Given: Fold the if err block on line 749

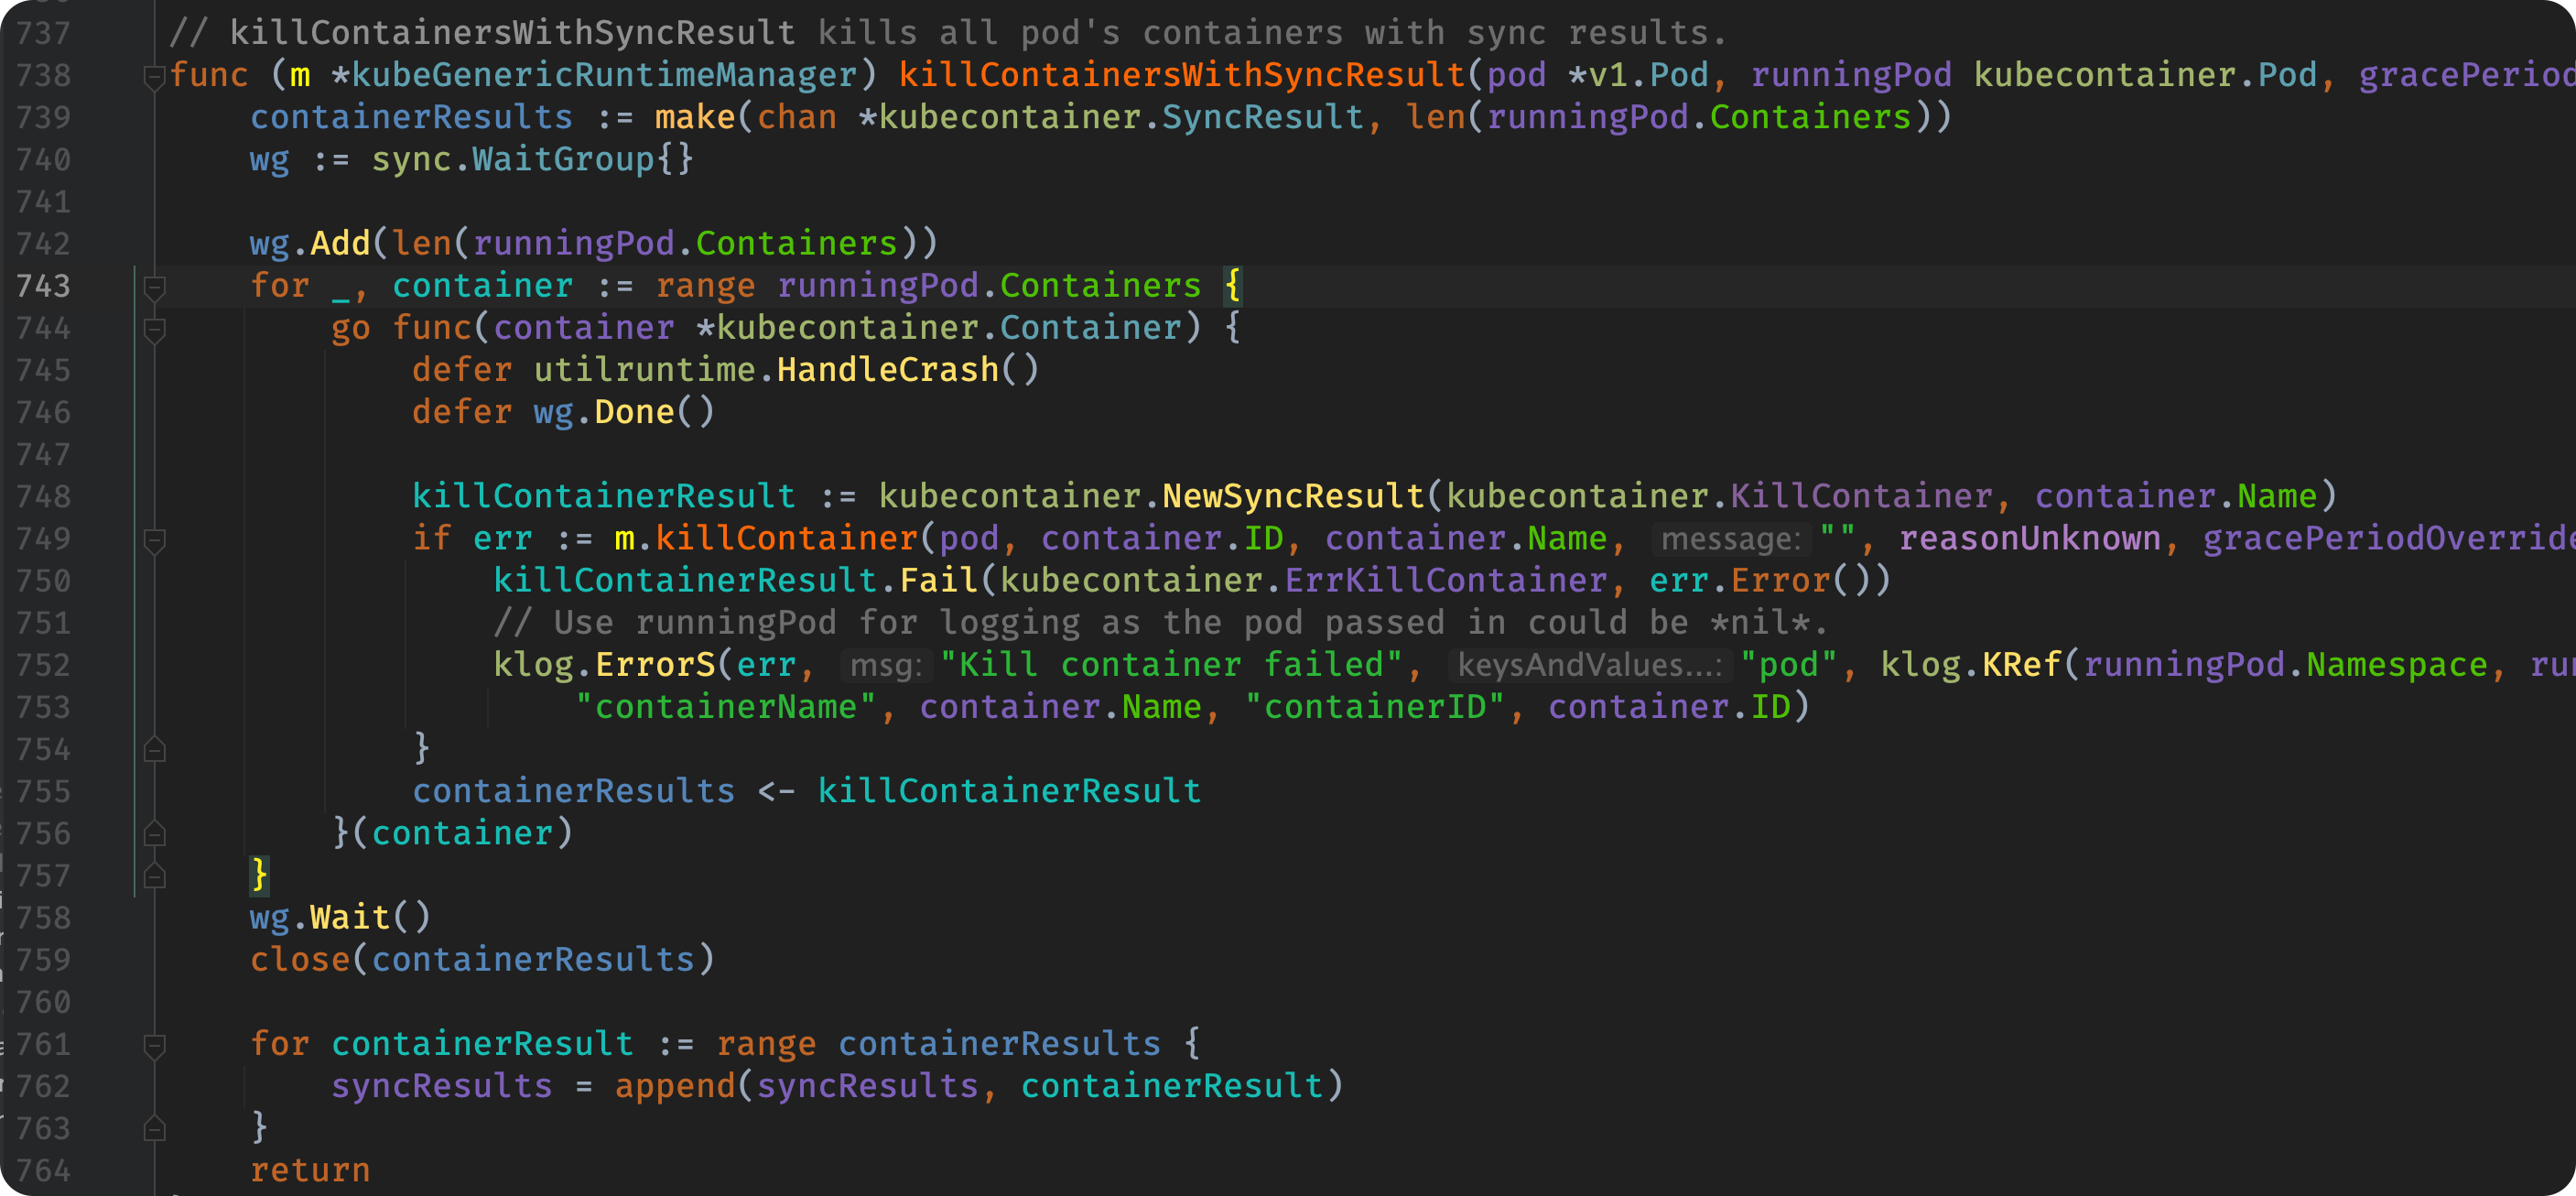Looking at the screenshot, I should [154, 540].
